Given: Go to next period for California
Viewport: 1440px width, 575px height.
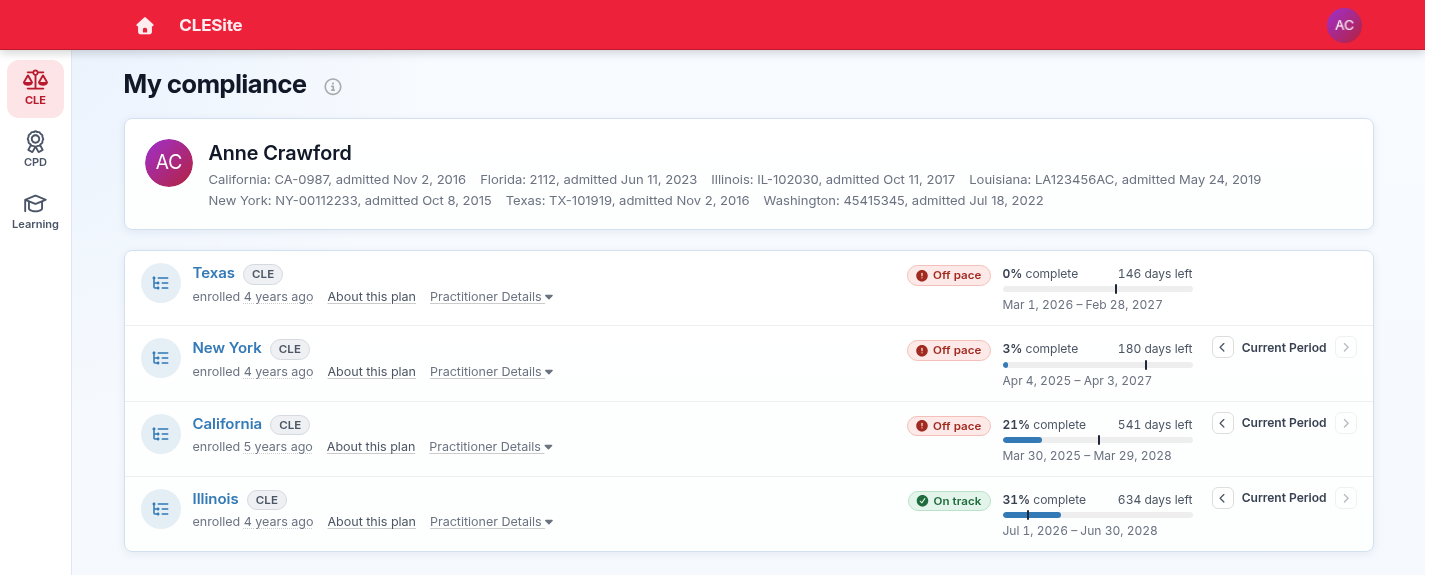Looking at the screenshot, I should pos(1346,423).
